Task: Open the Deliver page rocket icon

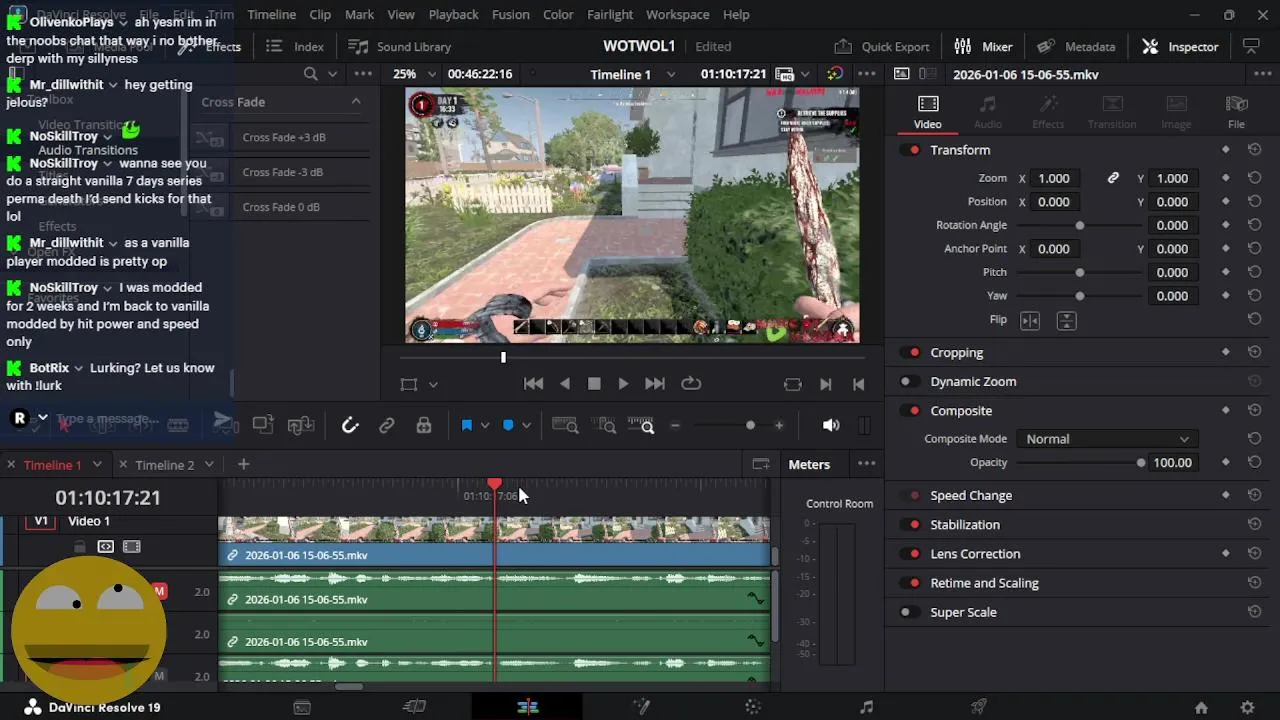Action: [979, 708]
